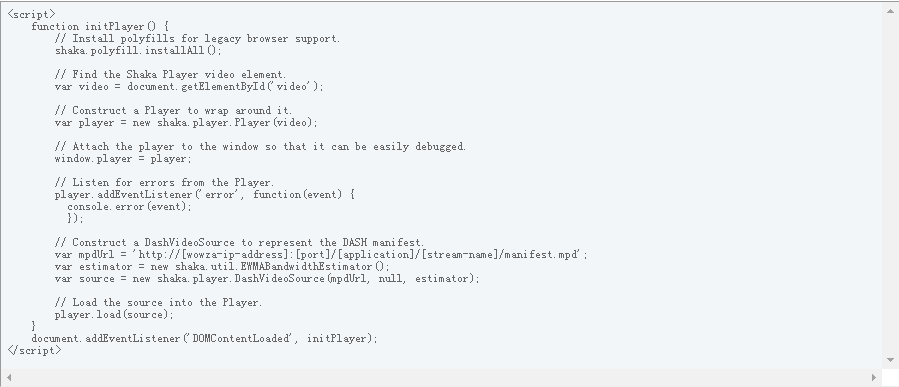
Task: Click the player.addEventListener('error') line
Action: point(205,195)
